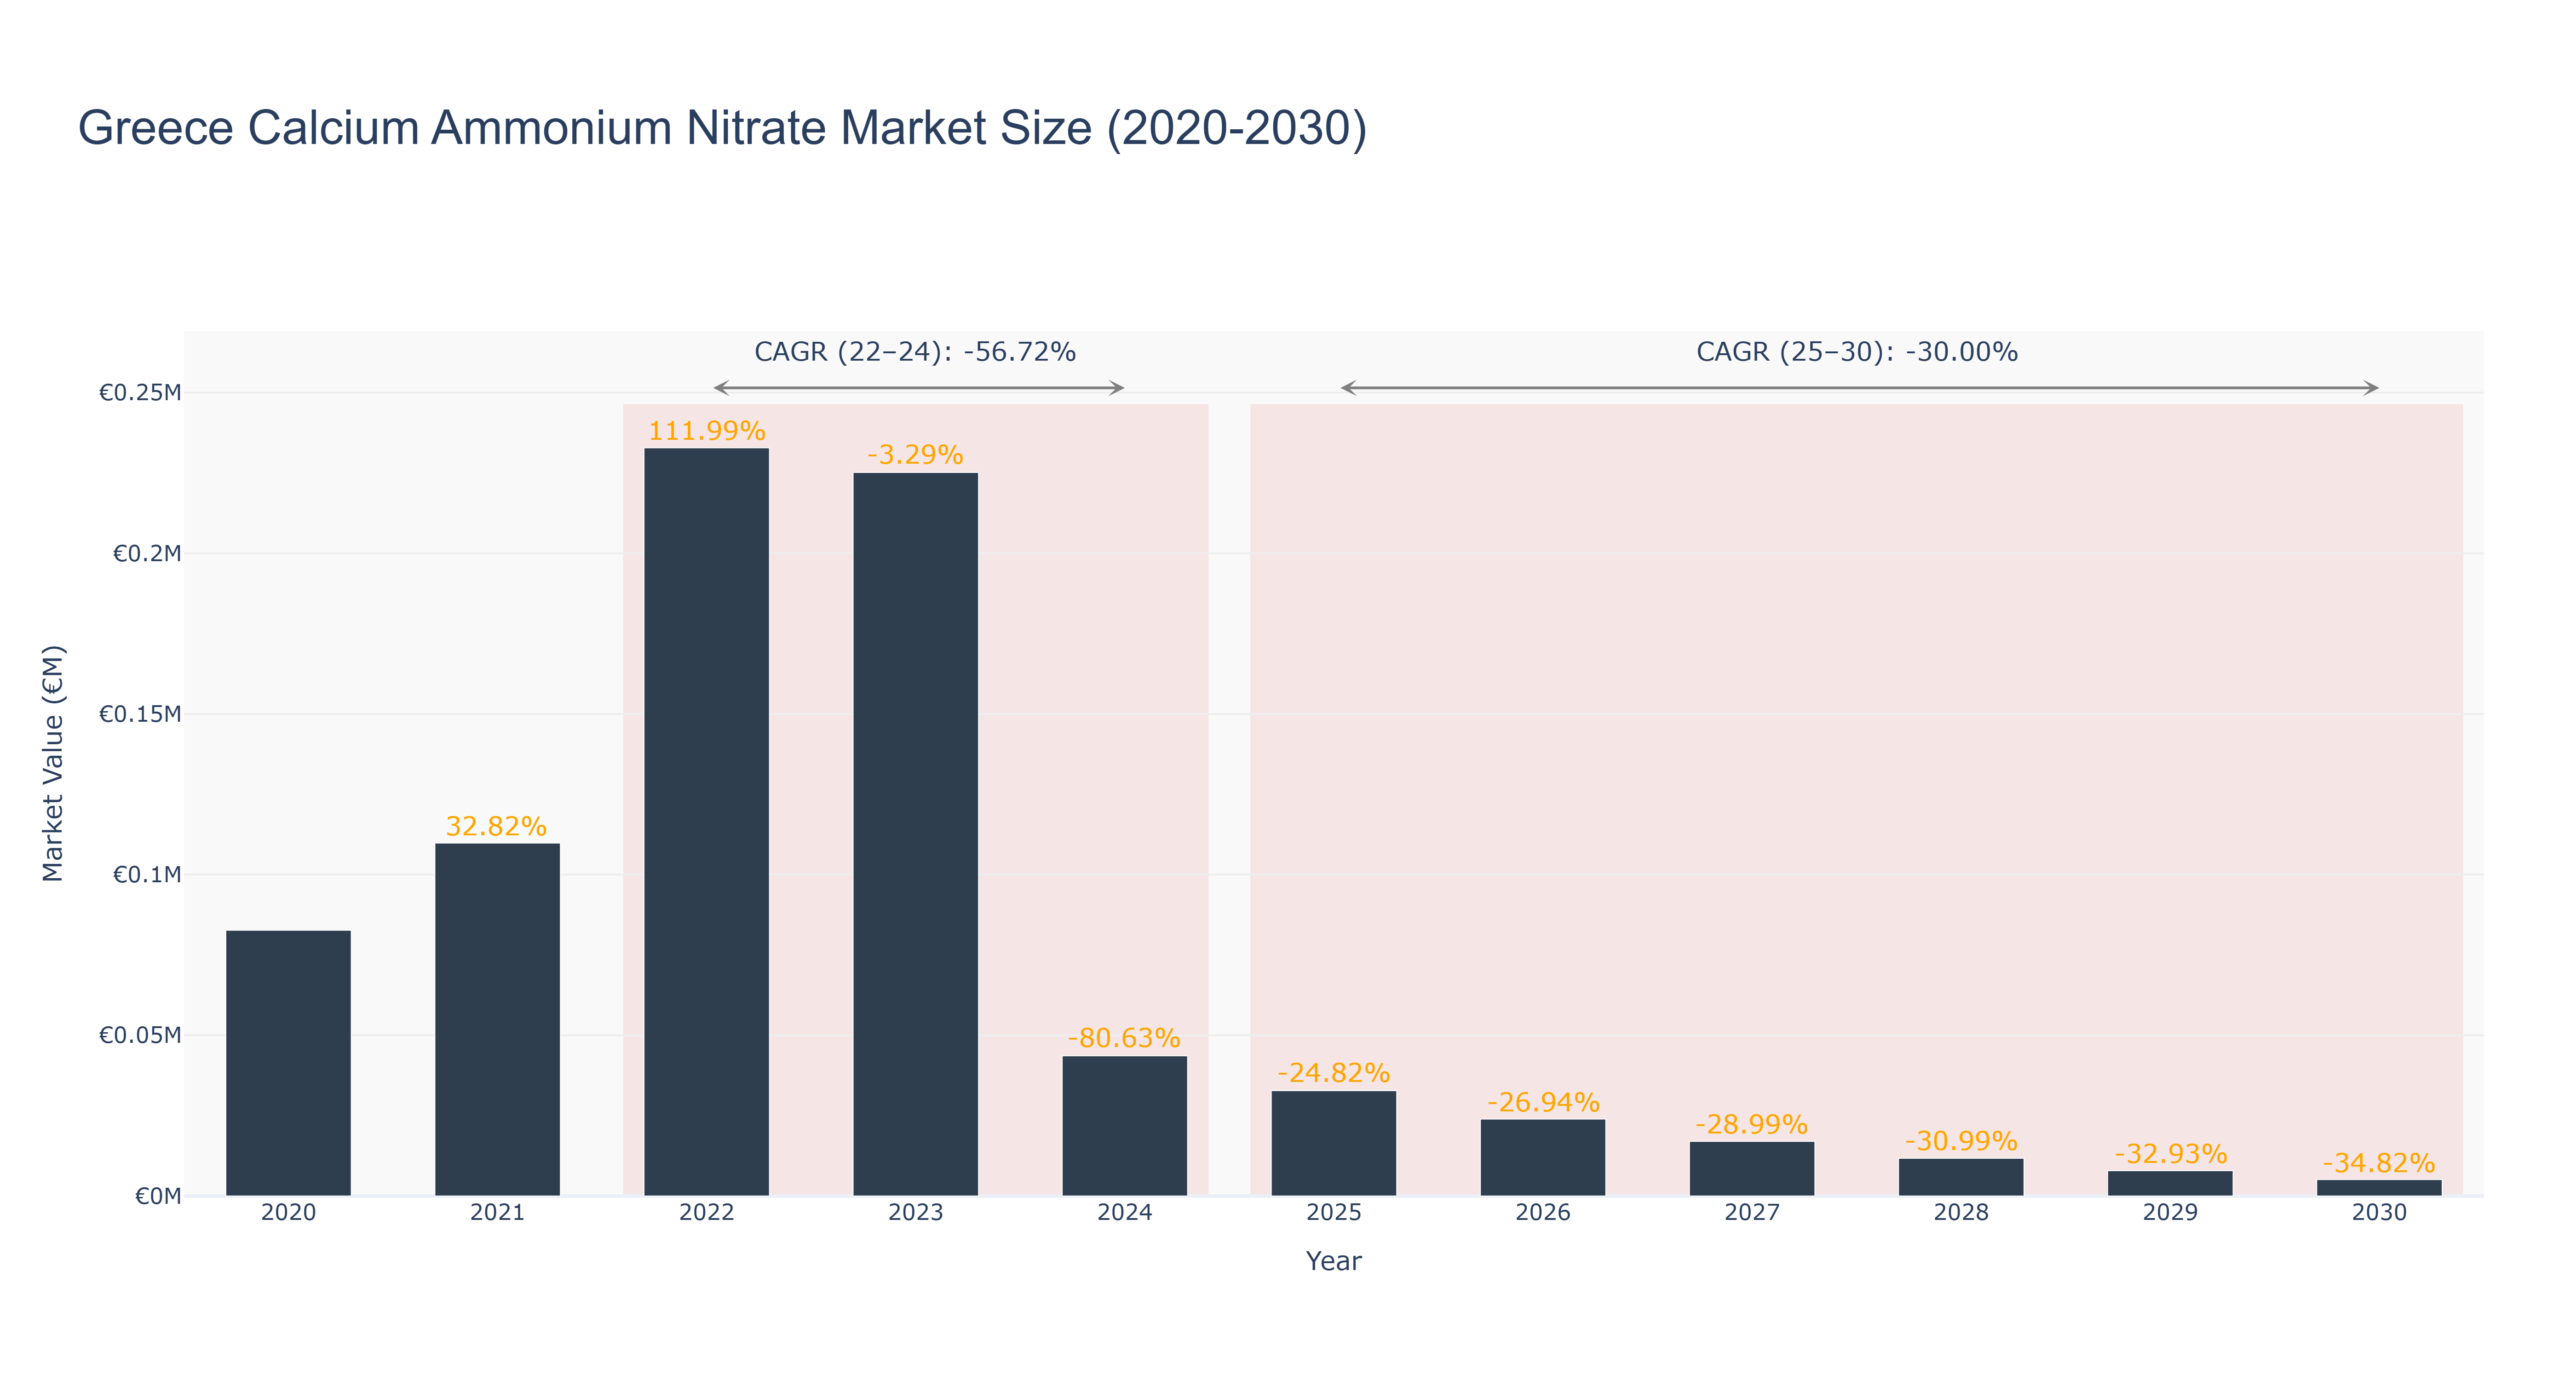This screenshot has width=2576, height=1380.
Task: Click the 2021 x-axis tick label
Action: tap(497, 1213)
